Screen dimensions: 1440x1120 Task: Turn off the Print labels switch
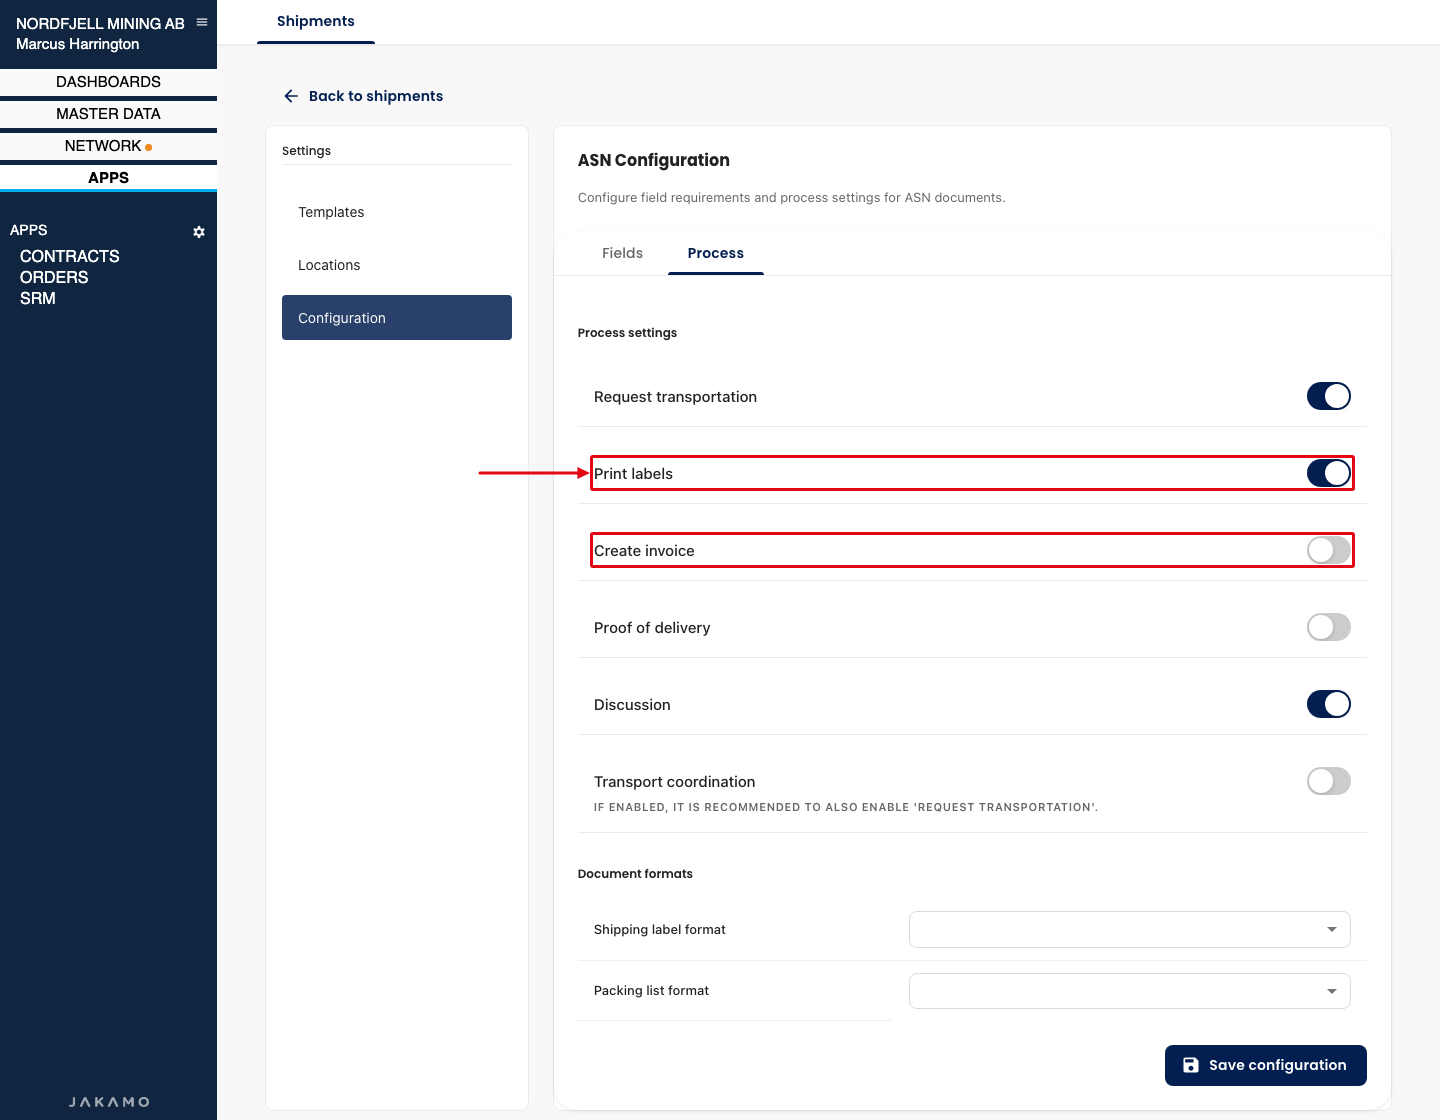(x=1329, y=473)
